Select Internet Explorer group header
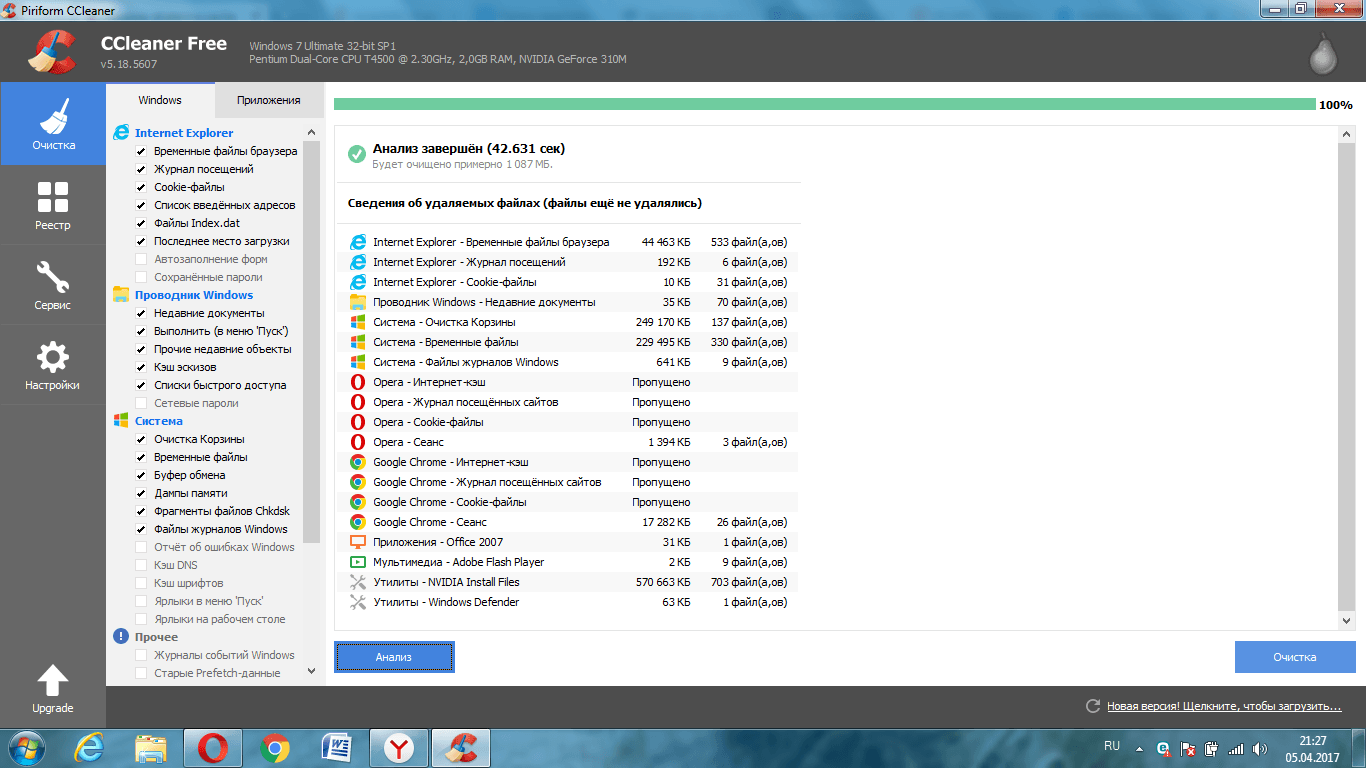The image size is (1366, 768). pos(184,132)
